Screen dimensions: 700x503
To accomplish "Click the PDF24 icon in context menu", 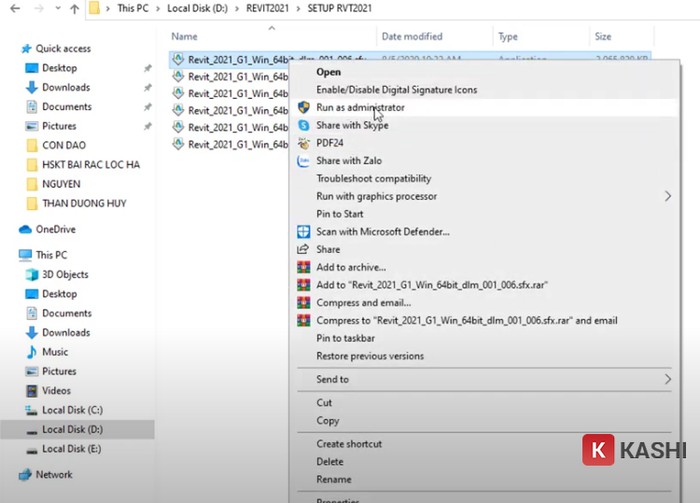I will tap(304, 143).
